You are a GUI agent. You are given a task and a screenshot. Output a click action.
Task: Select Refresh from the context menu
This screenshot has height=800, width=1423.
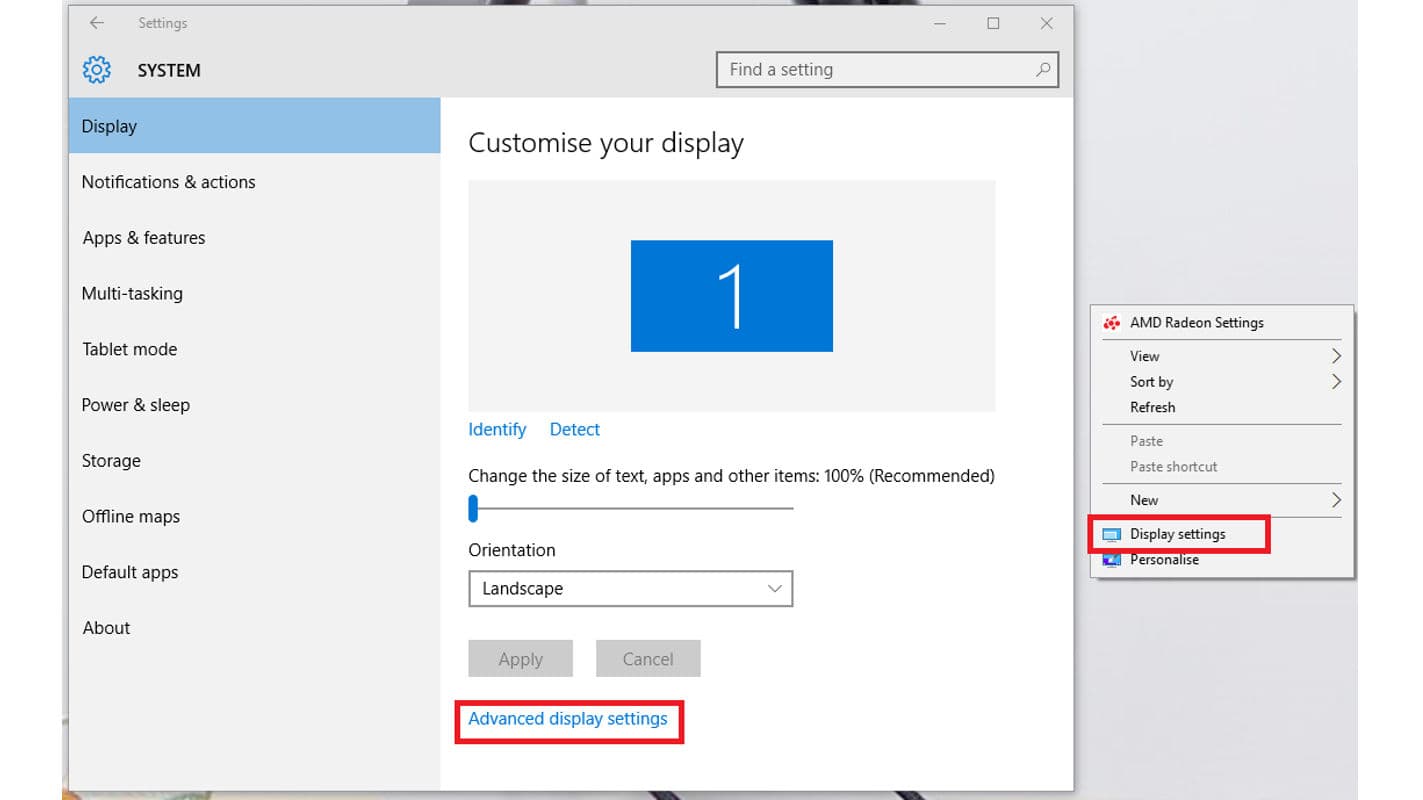(1152, 407)
